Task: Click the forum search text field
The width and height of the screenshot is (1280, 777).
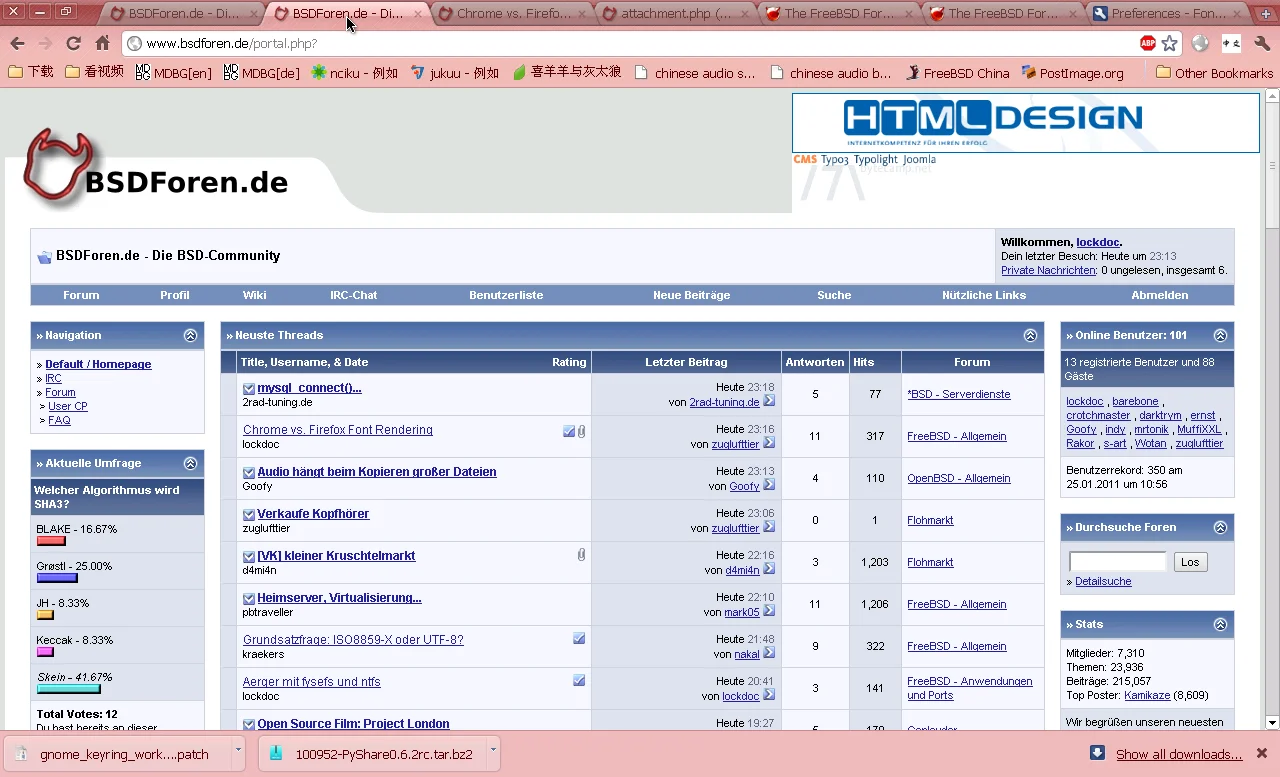Action: pos(1117,562)
